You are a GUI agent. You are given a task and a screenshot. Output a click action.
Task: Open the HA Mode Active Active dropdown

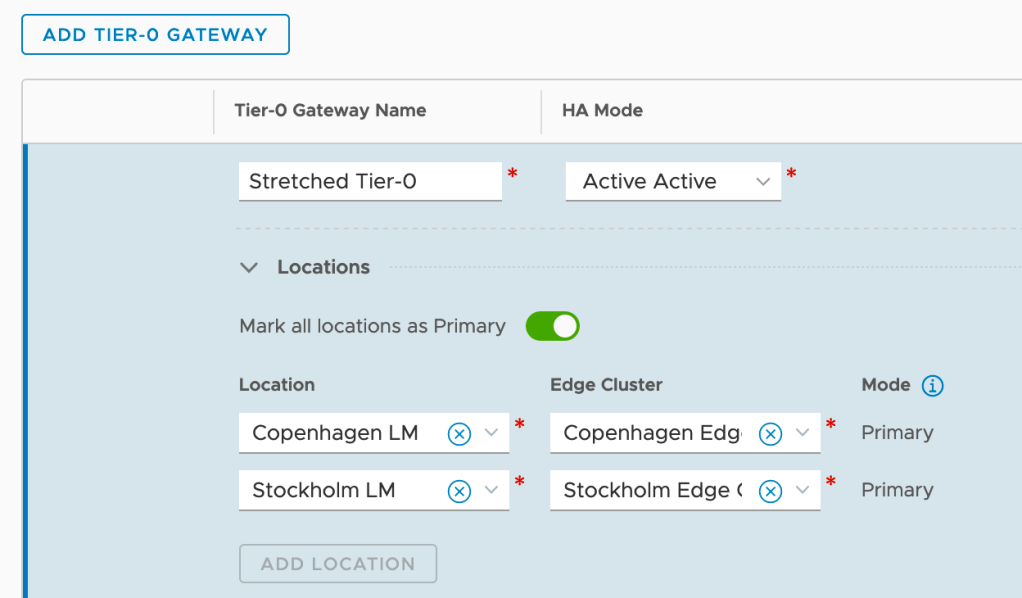pos(763,181)
